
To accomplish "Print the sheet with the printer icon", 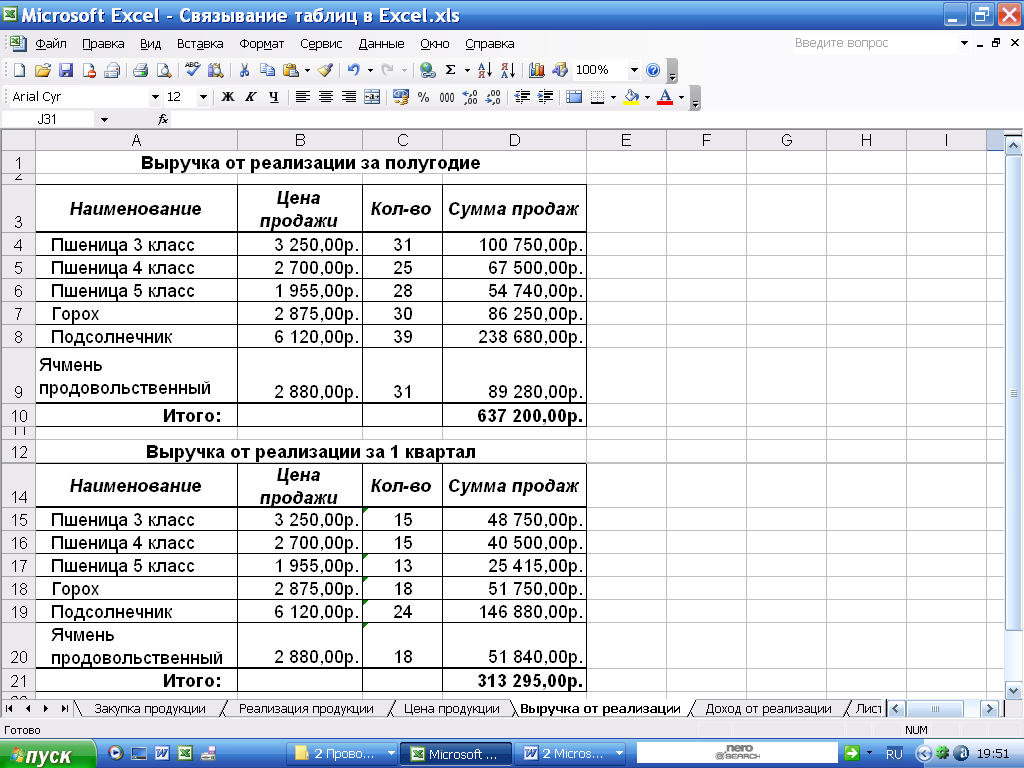I will click(140, 70).
